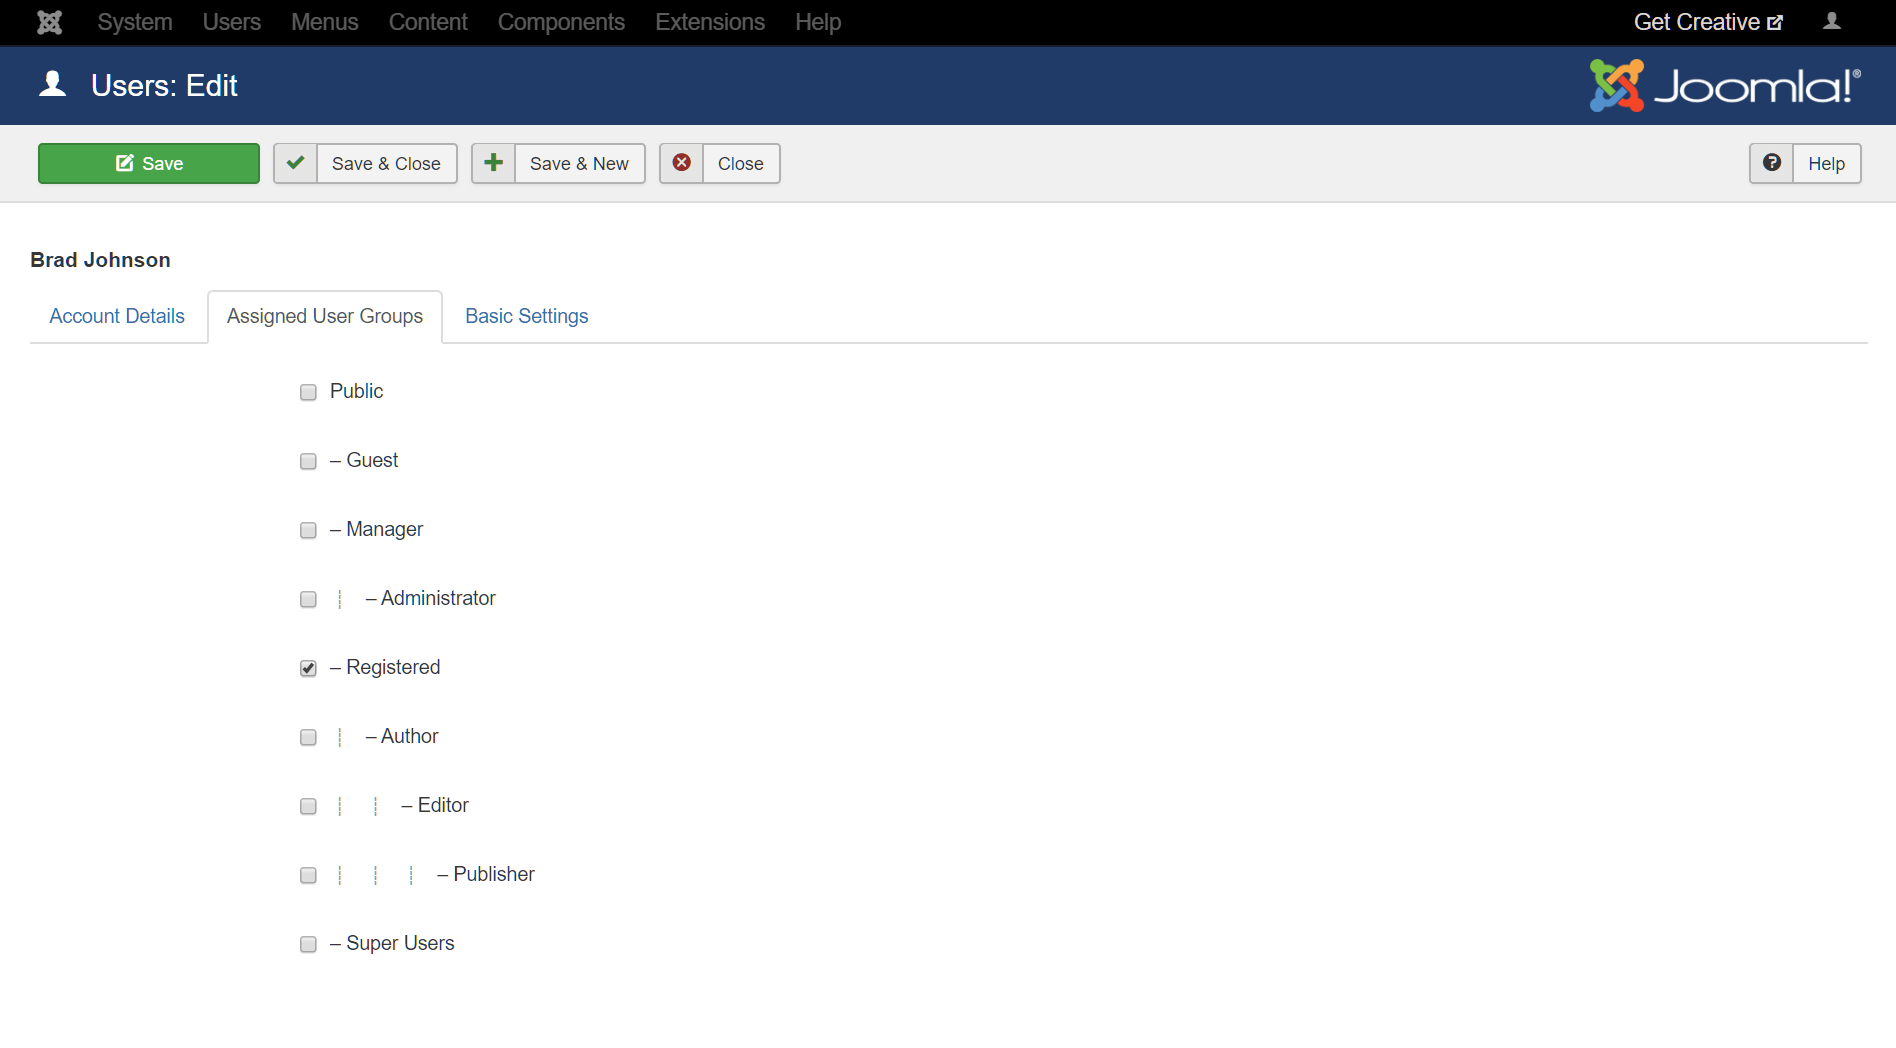Click the Editor group label
The image size is (1896, 1048).
[443, 805]
